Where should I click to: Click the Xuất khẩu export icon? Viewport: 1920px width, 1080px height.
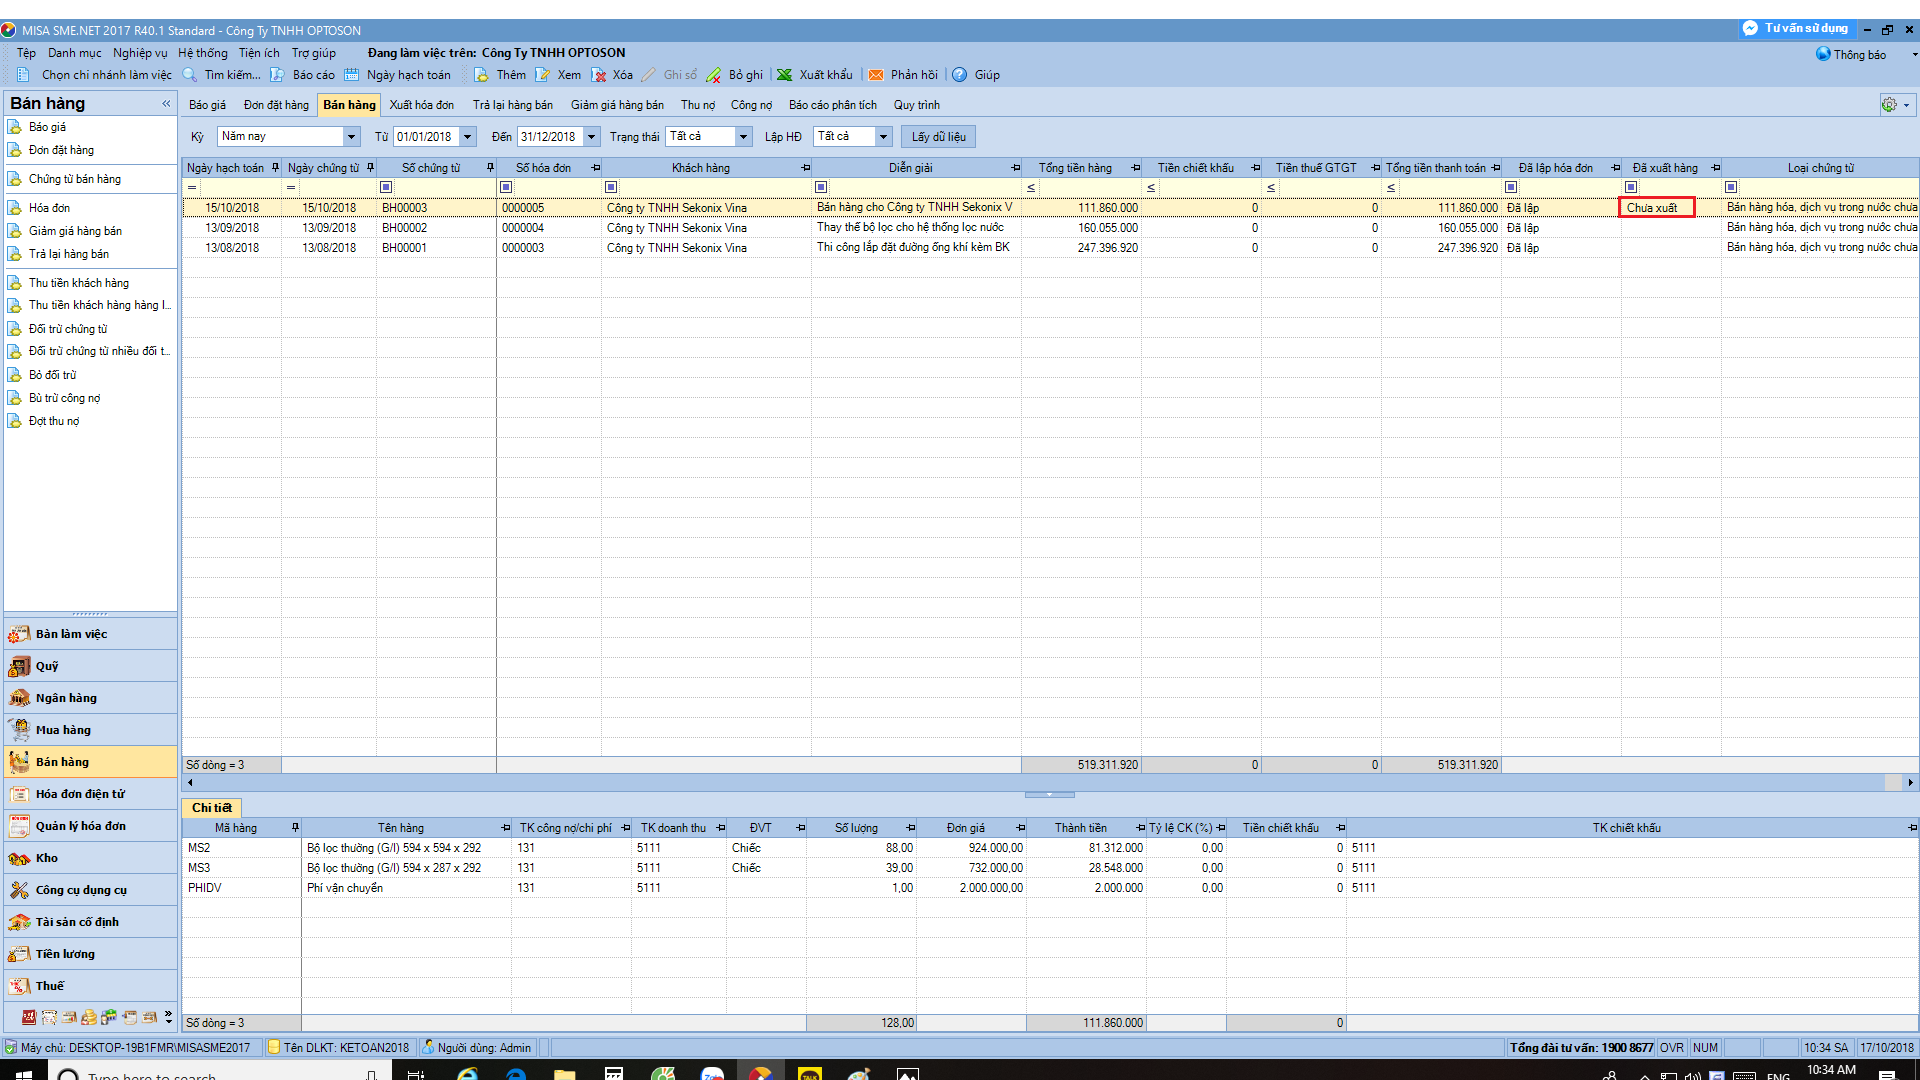click(x=785, y=75)
